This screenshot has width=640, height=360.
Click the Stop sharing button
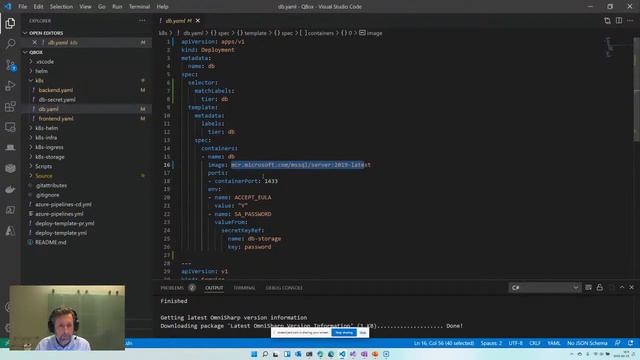[344, 333]
